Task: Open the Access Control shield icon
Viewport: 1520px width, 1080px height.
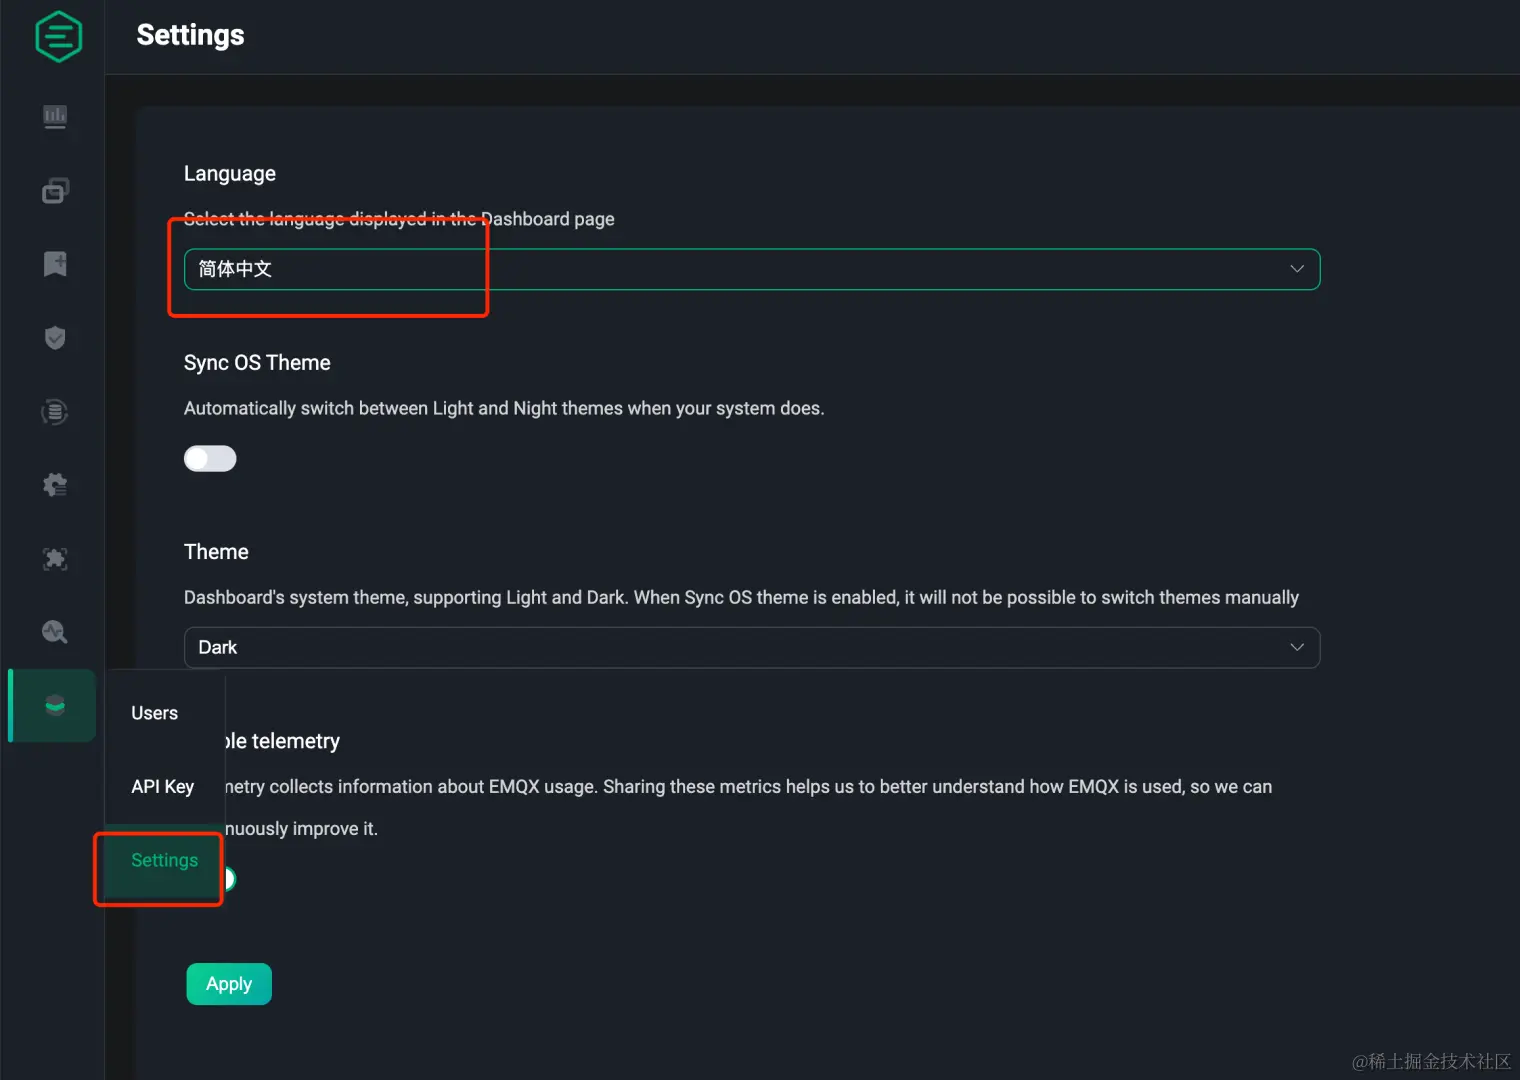Action: (x=55, y=337)
